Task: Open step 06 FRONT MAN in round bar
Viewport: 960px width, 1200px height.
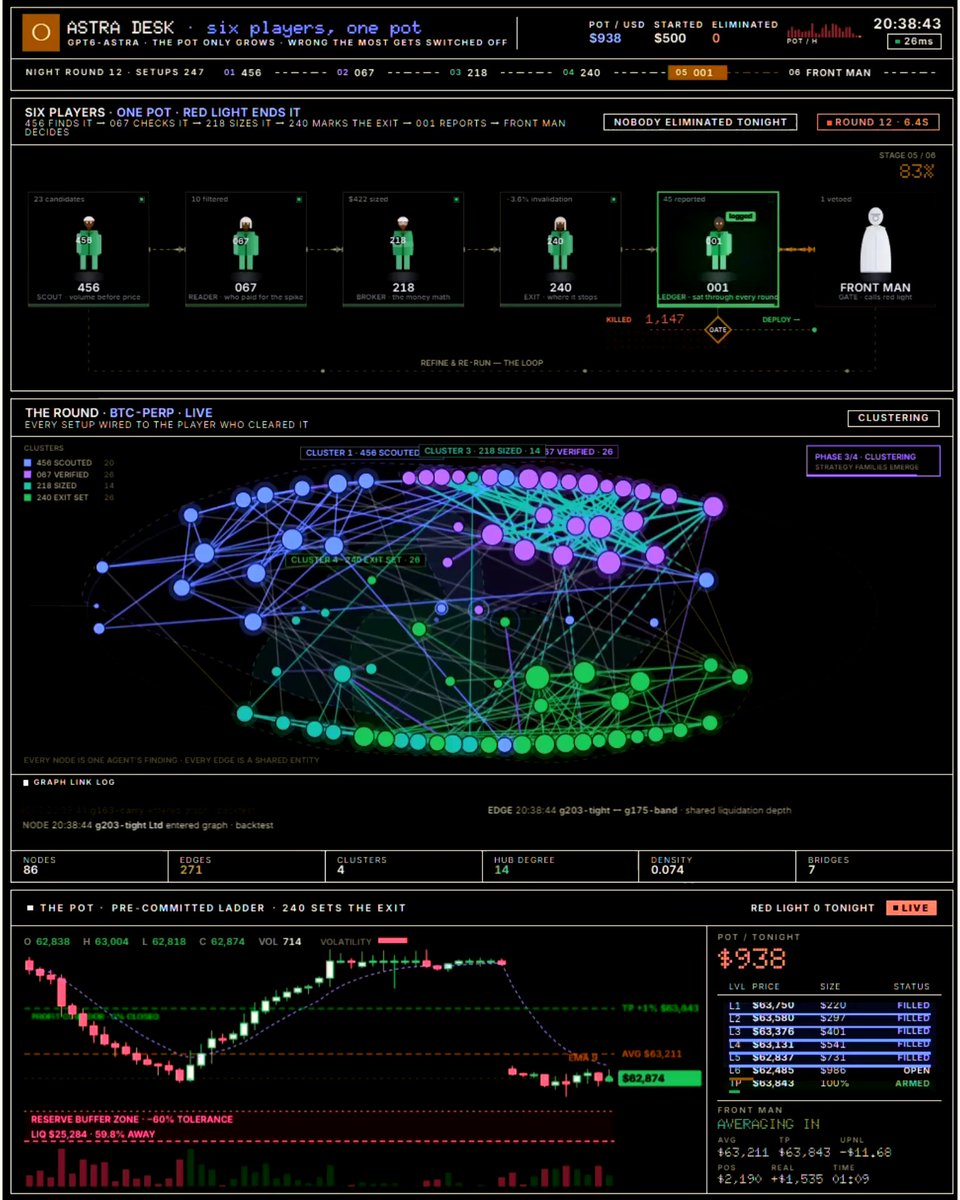Action: coord(832,73)
